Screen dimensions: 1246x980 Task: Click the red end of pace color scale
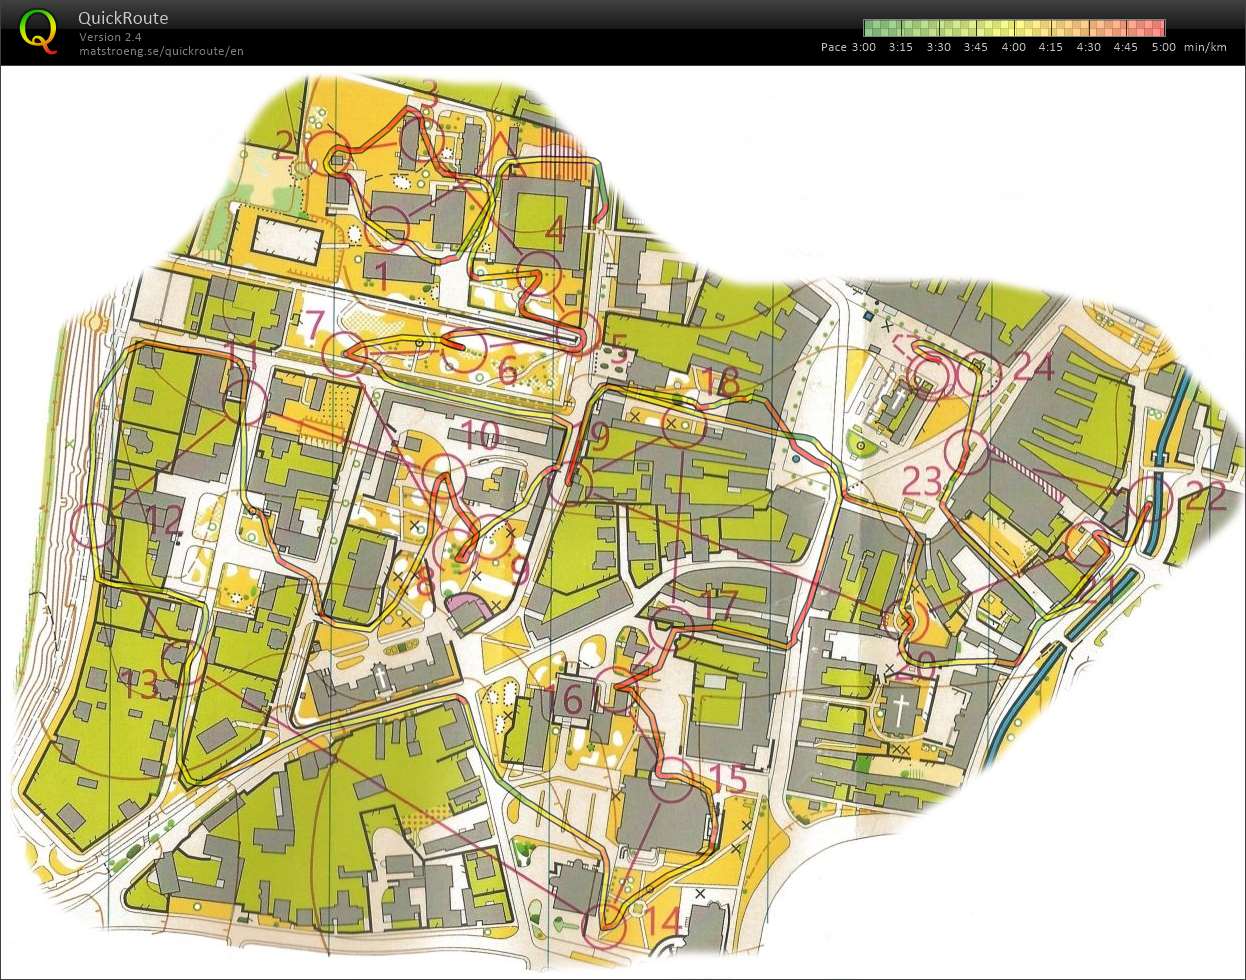coord(1156,28)
